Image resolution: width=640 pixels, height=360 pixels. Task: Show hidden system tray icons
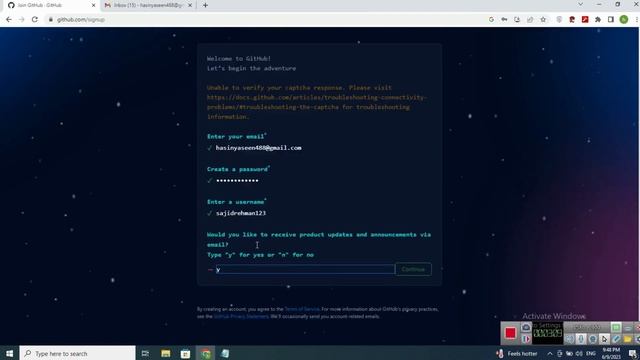click(550, 353)
